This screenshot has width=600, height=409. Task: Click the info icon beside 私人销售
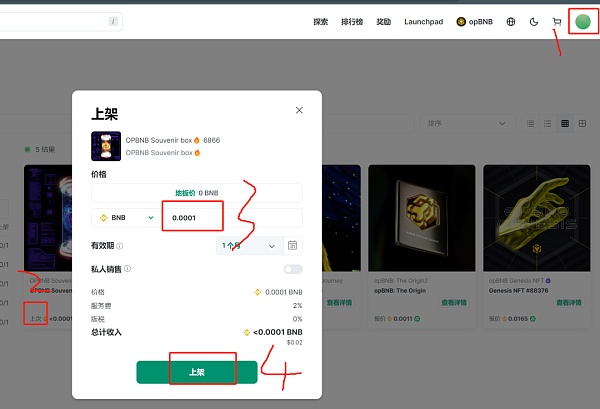127,269
